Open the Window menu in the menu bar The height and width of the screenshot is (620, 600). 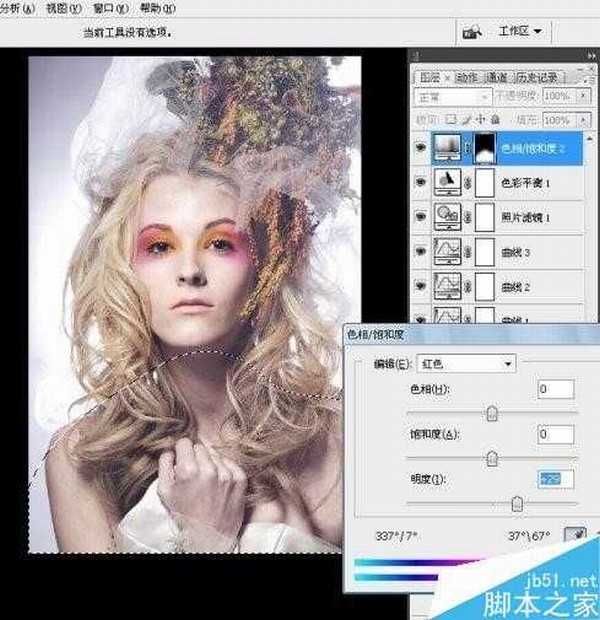[x=102, y=7]
